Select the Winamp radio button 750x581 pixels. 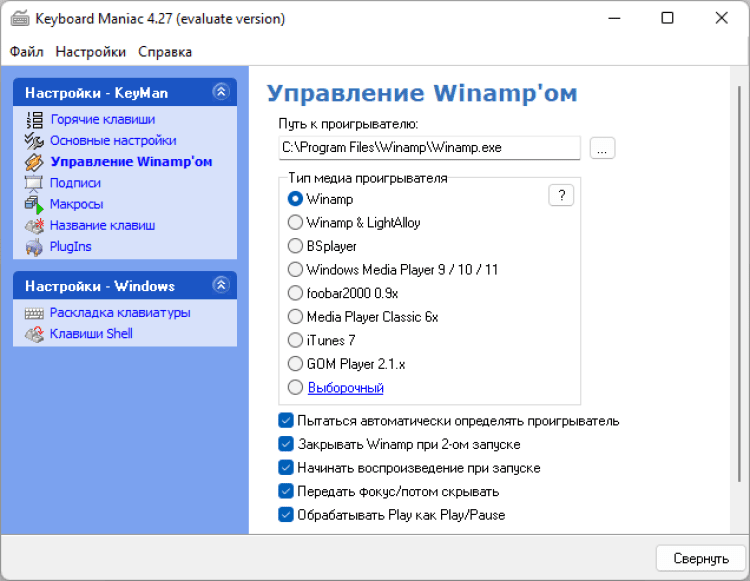[x=295, y=199]
